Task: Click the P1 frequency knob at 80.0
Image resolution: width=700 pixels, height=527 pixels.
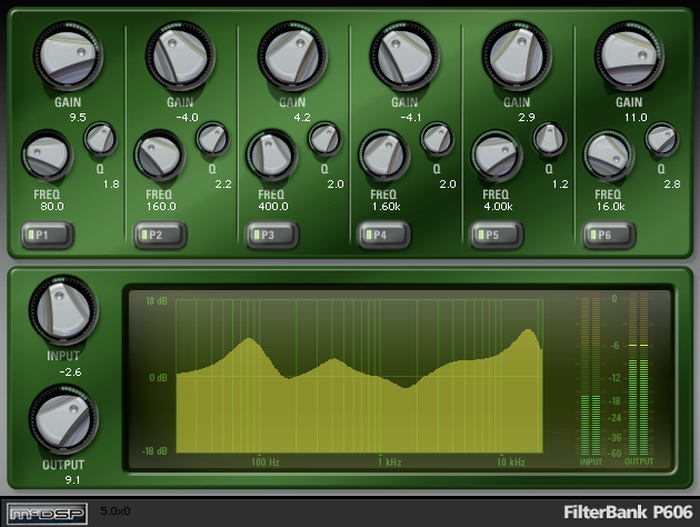Action: coord(47,156)
